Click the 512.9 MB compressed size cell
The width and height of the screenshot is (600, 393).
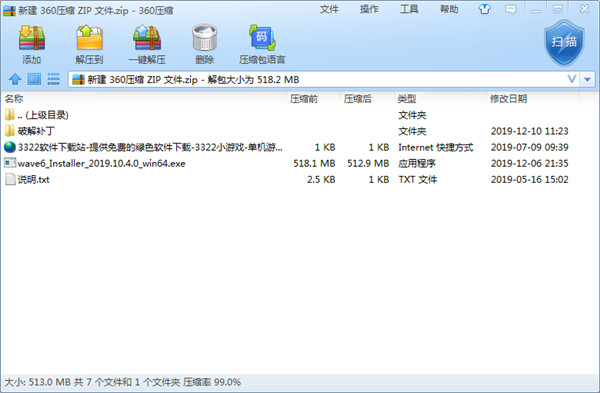pos(368,163)
